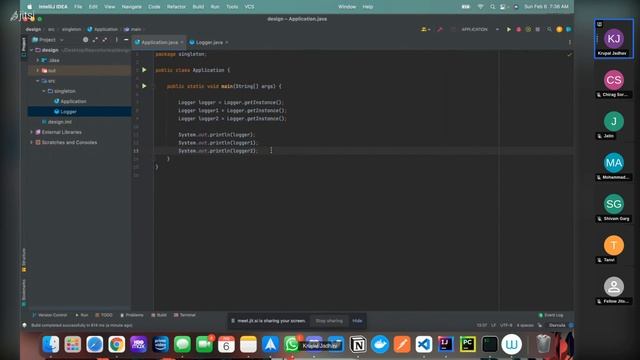640x360 pixels.
Task: Toggle the Bookmarks vertical side tab
Action: click(24, 292)
